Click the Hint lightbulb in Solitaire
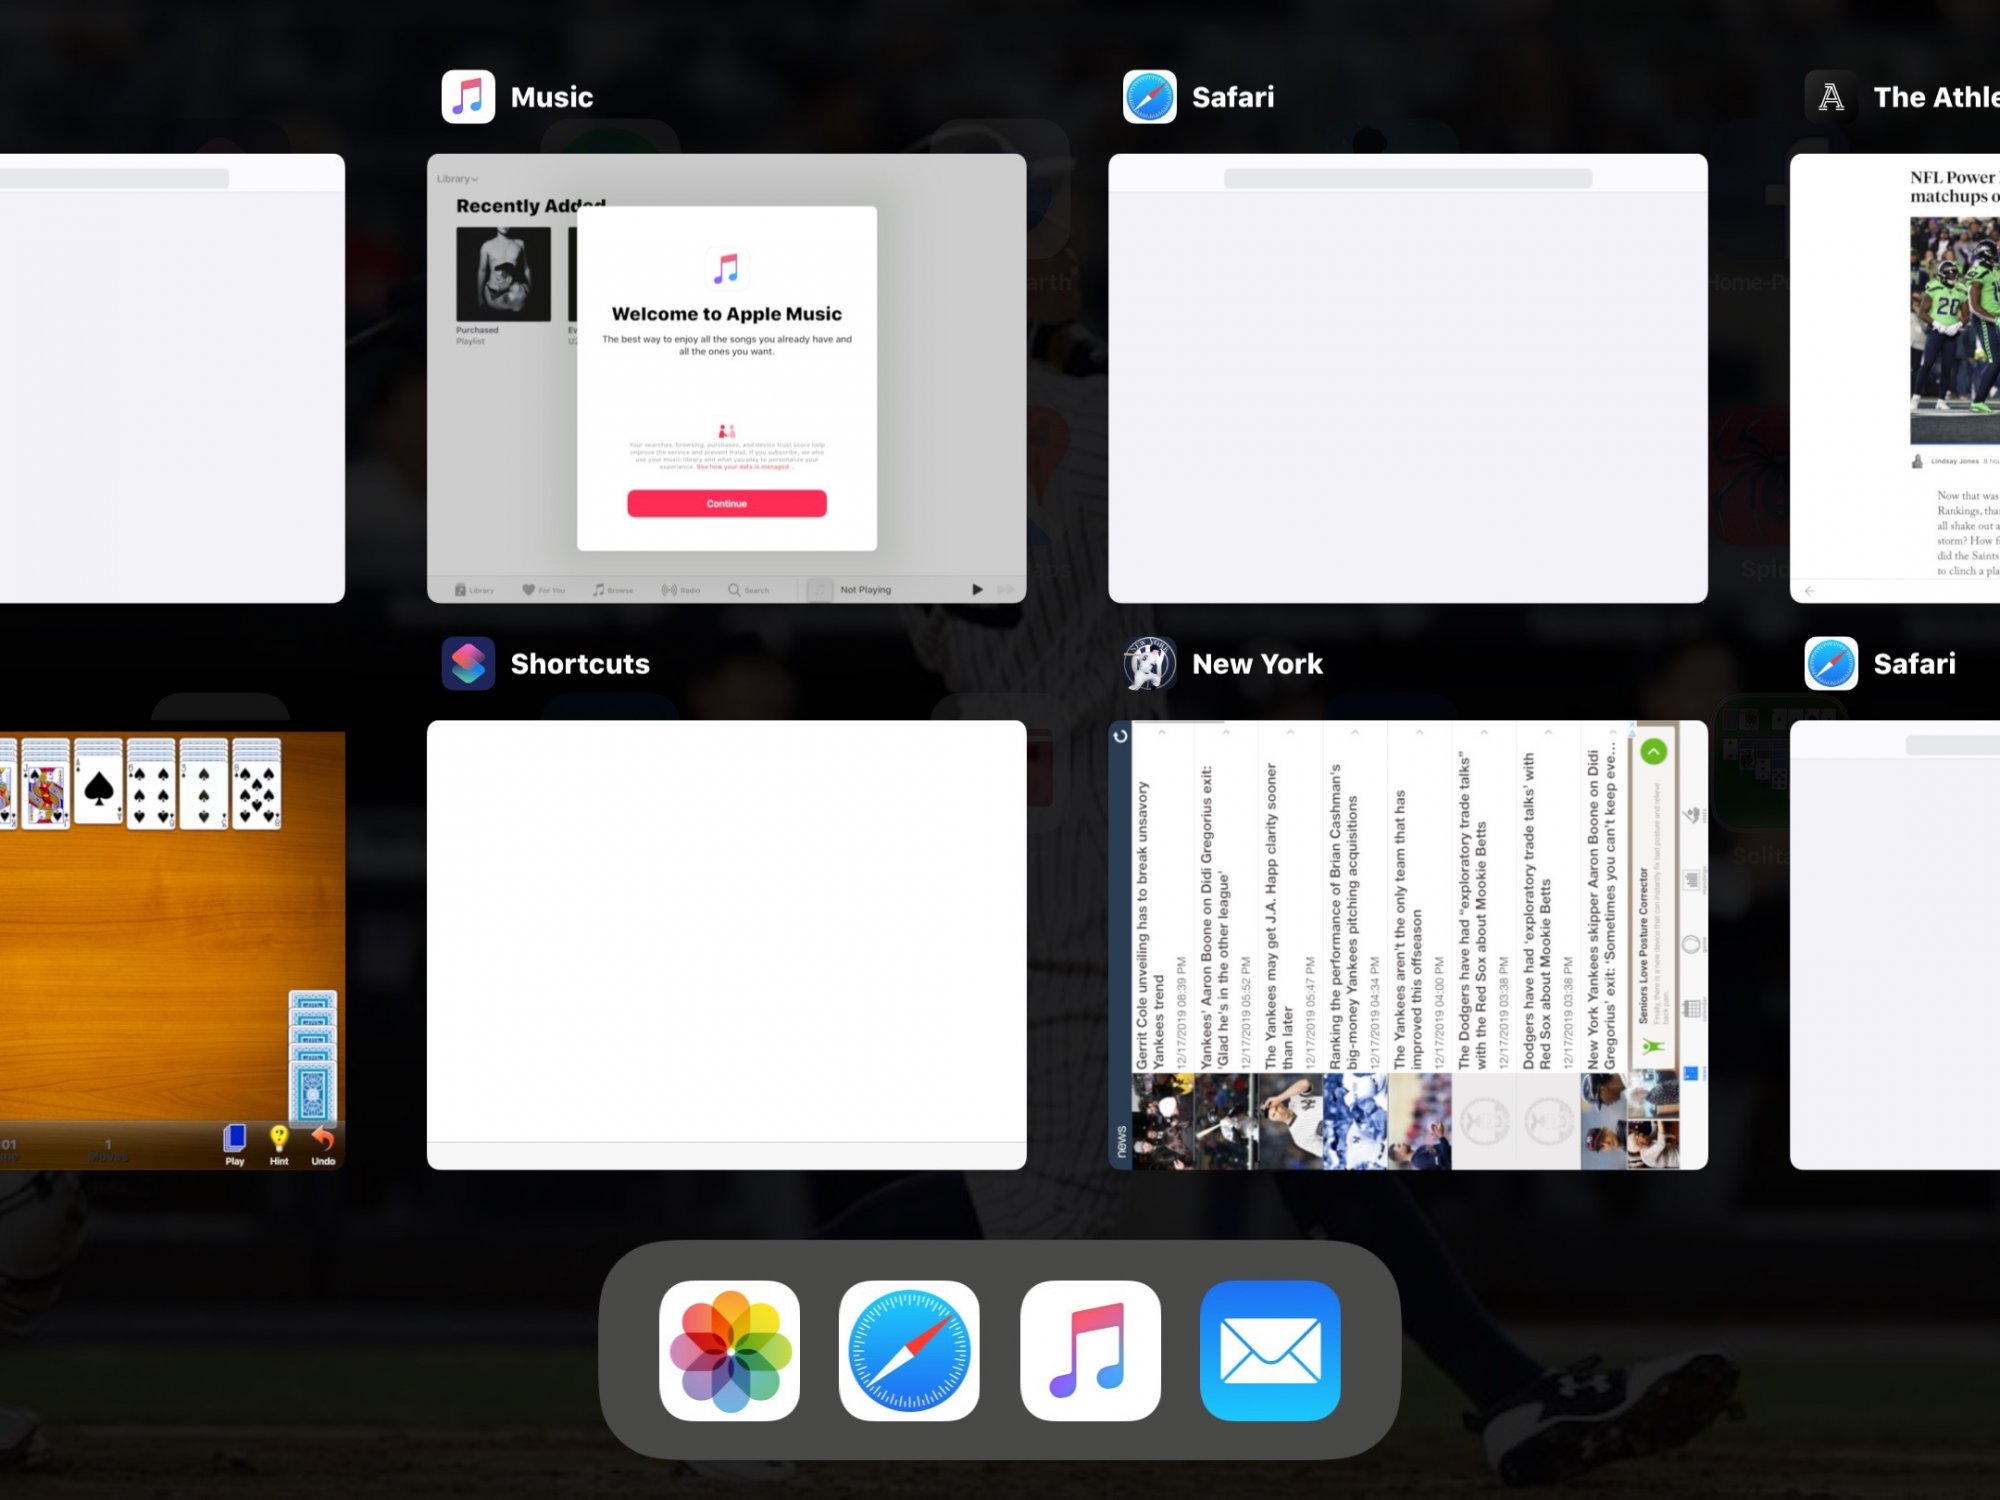 [279, 1146]
